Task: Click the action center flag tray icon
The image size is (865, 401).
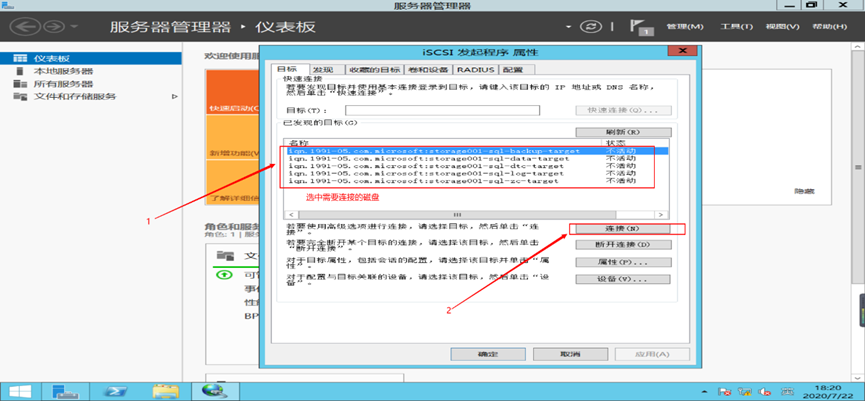Action: point(726,392)
